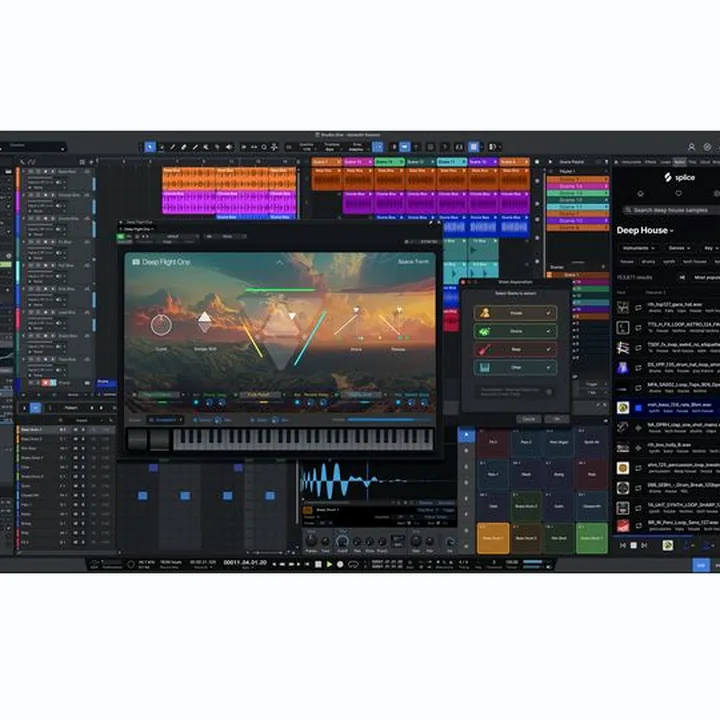Uncheck the Vocals stem checkmark
This screenshot has width=720, height=720.
(548, 313)
